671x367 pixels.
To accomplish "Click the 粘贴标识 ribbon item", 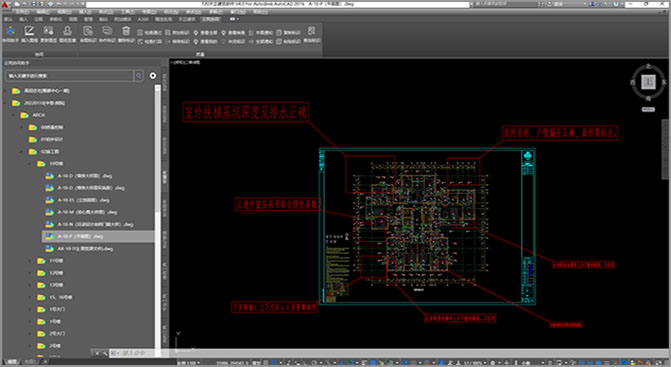I will coord(289,41).
